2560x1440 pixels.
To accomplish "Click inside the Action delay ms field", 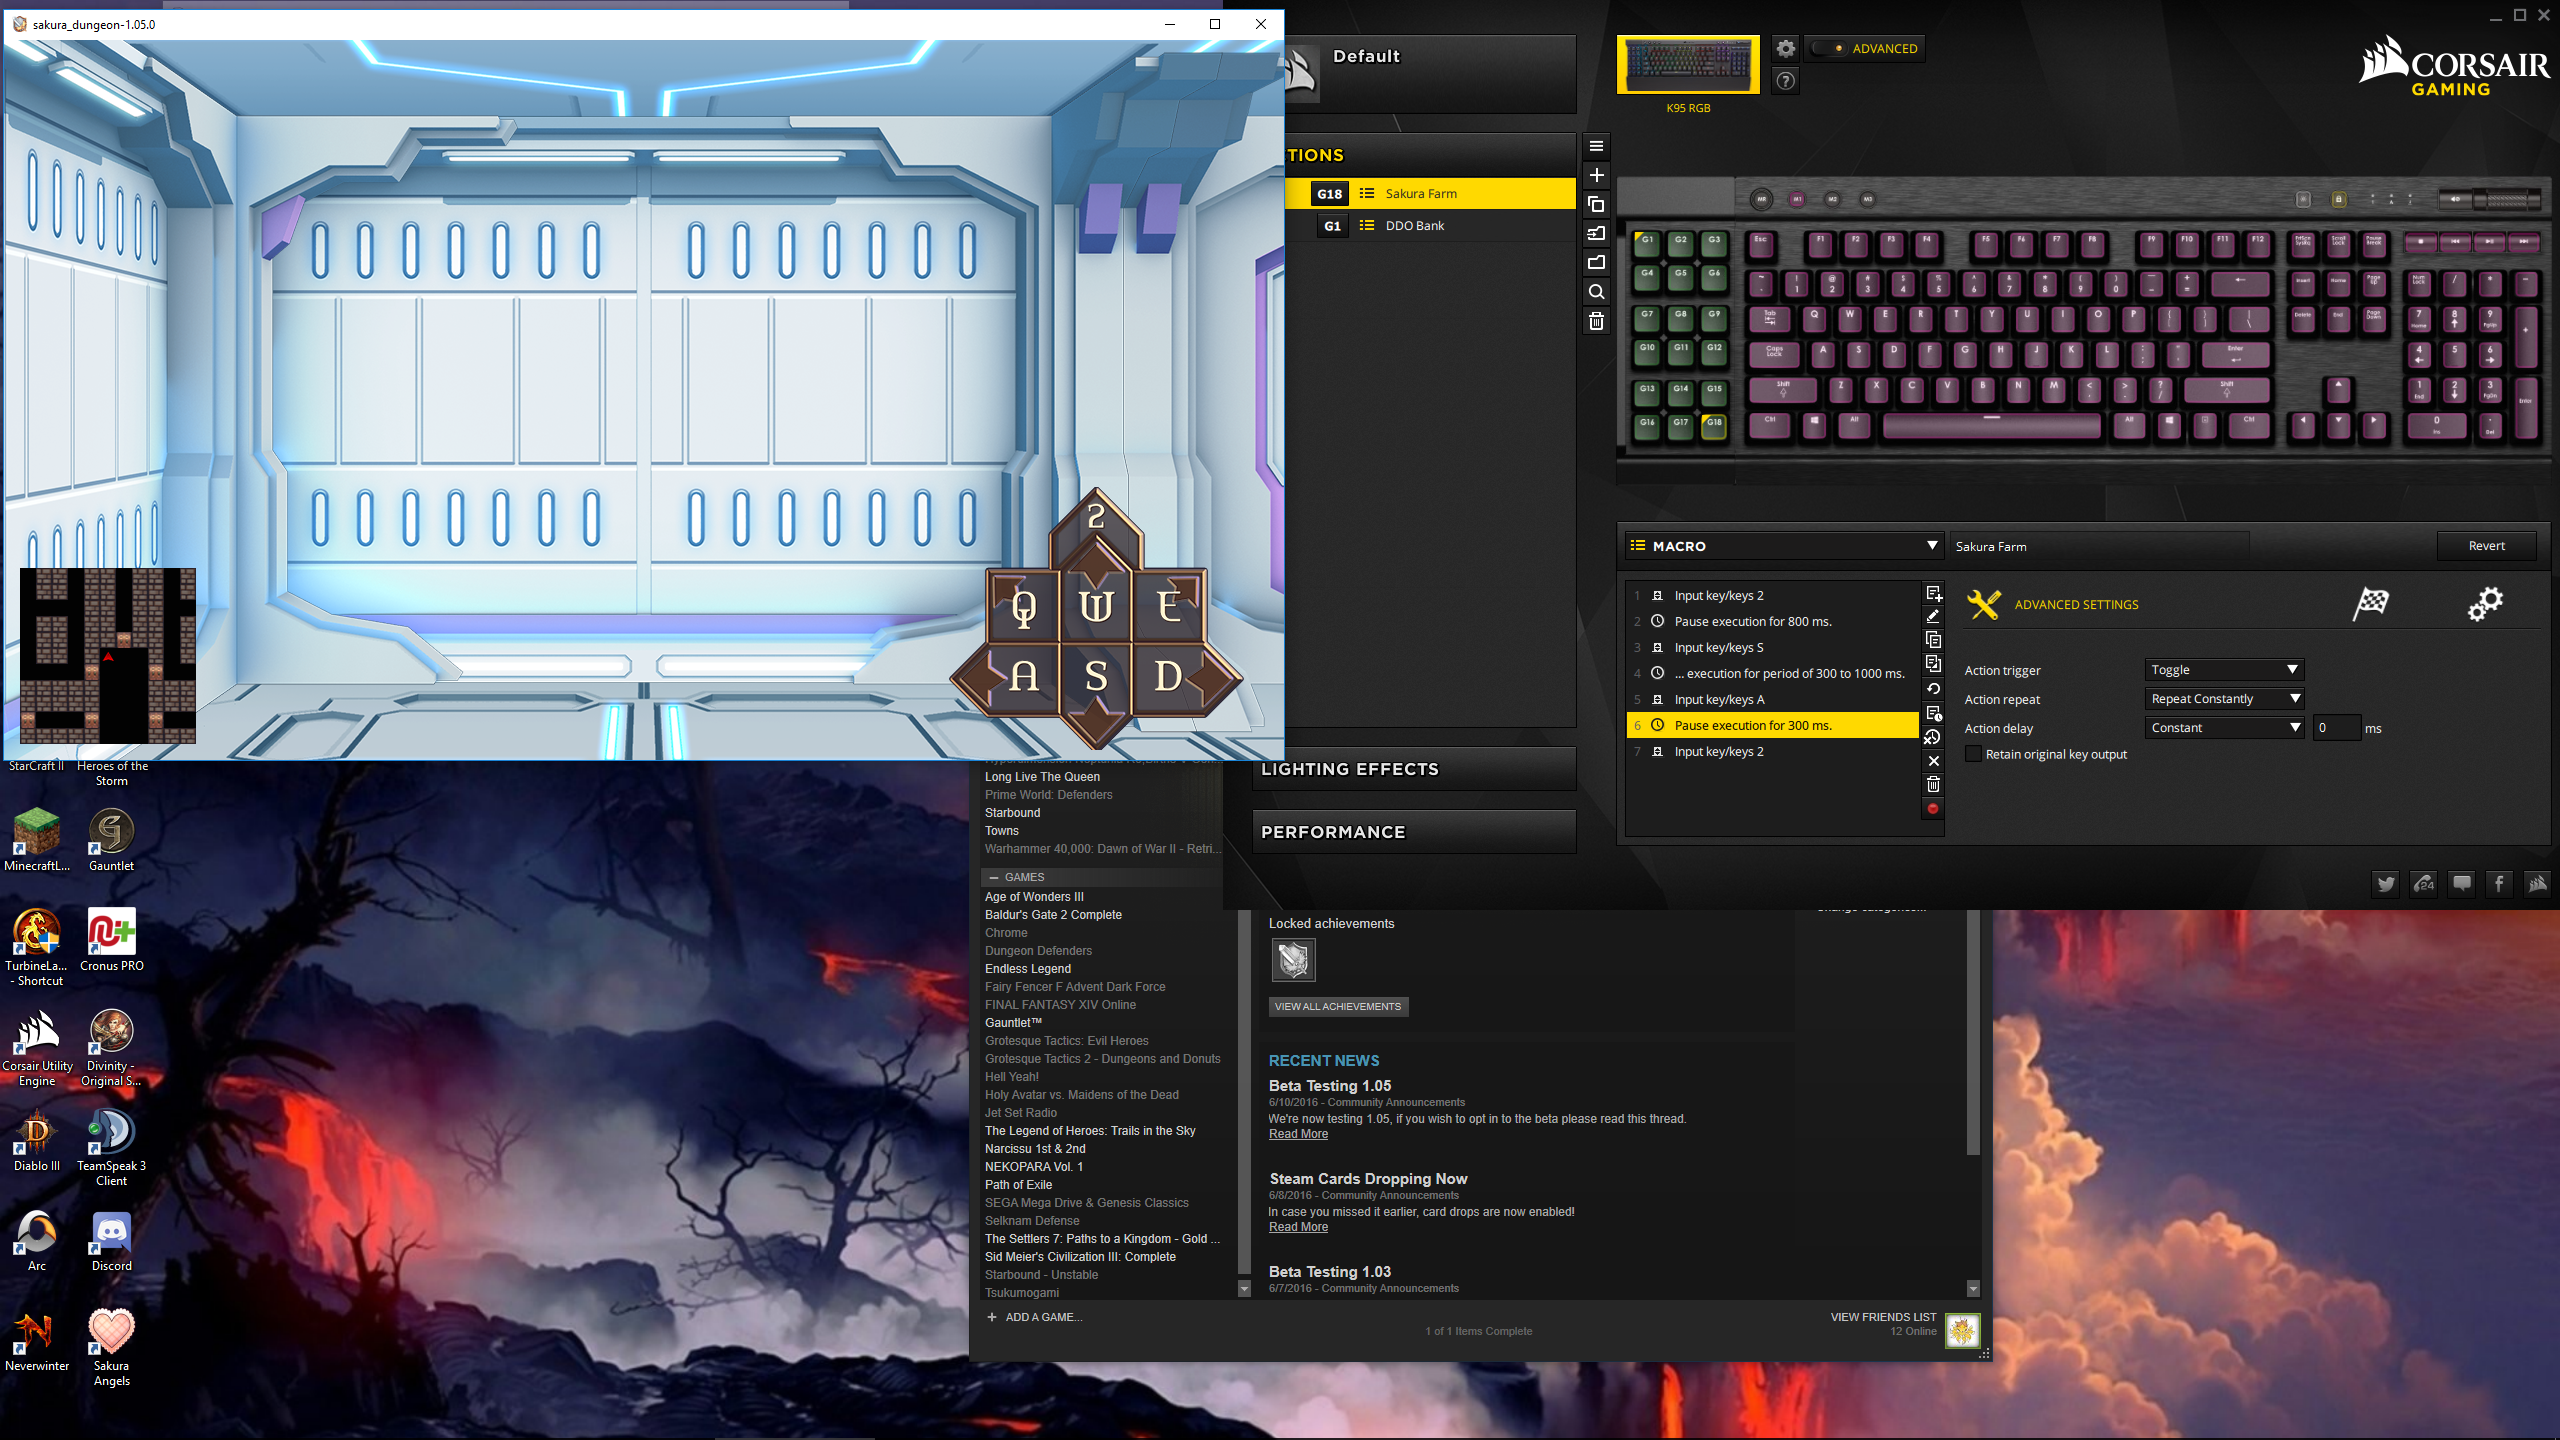I will (x=2337, y=727).
